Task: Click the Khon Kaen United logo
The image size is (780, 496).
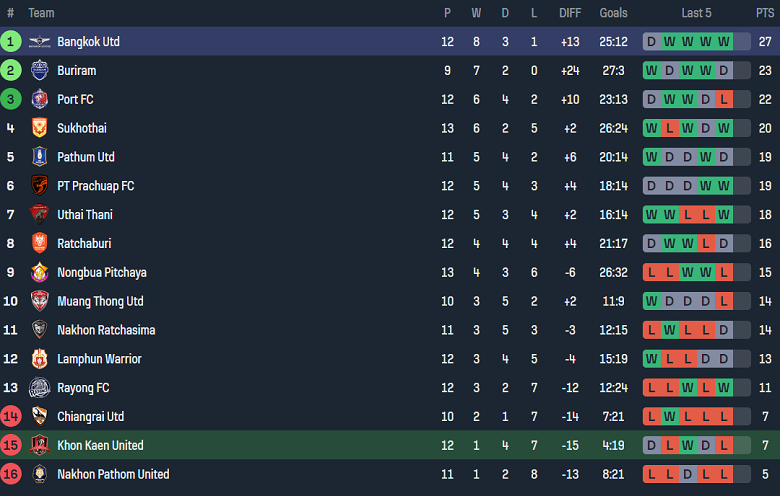Action: point(40,445)
